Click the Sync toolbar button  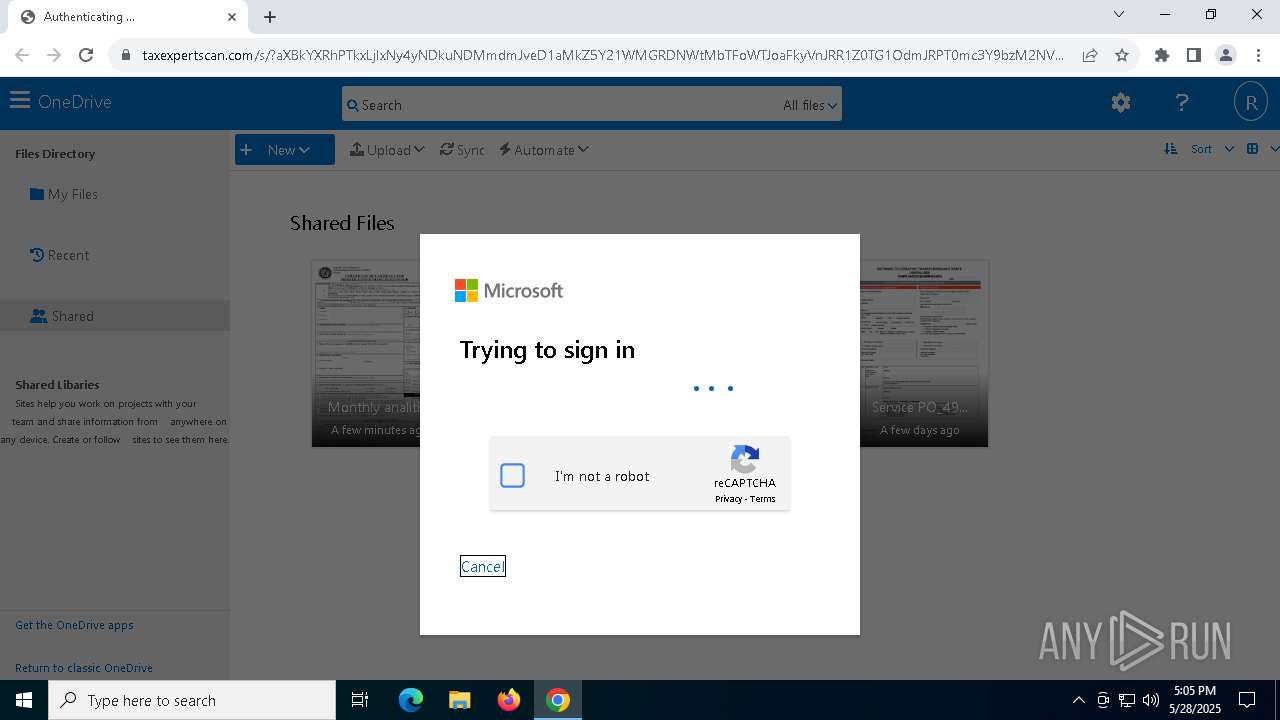[x=462, y=150]
